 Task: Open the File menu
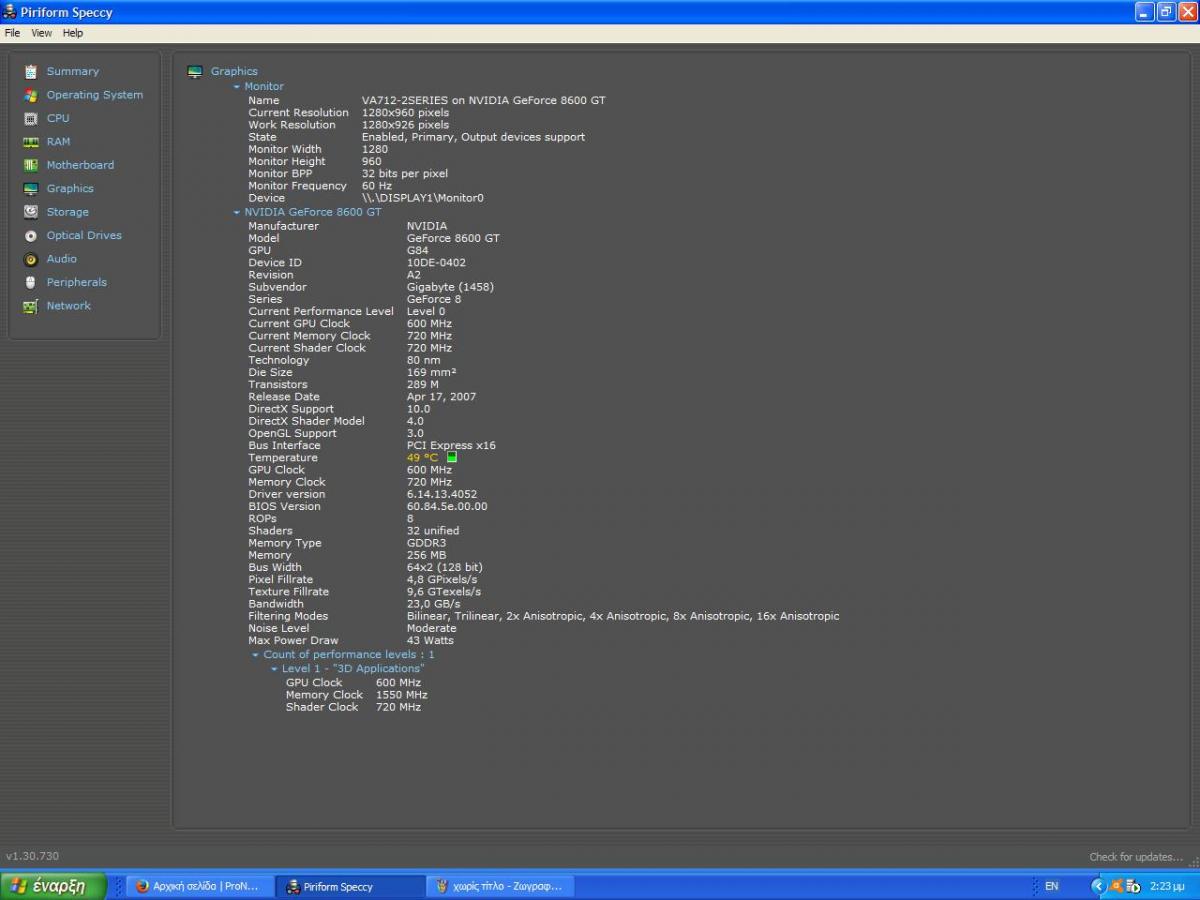coord(12,33)
